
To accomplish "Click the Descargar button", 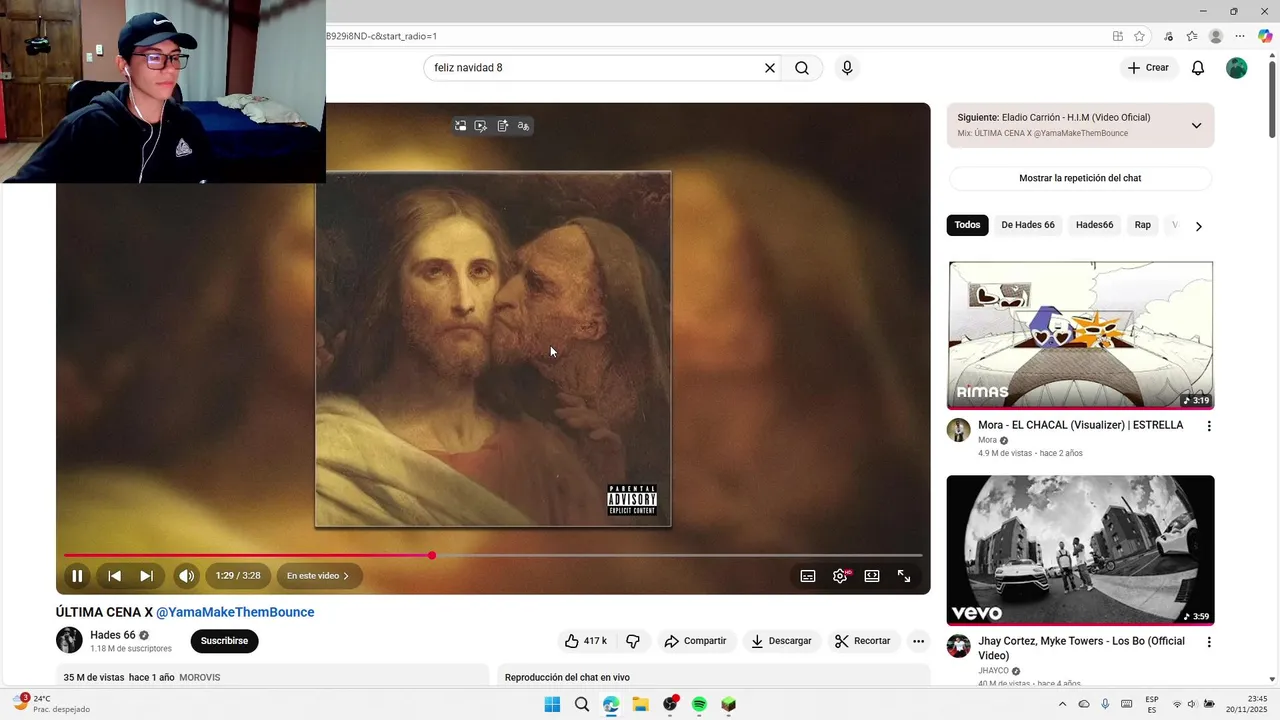I will click(781, 641).
